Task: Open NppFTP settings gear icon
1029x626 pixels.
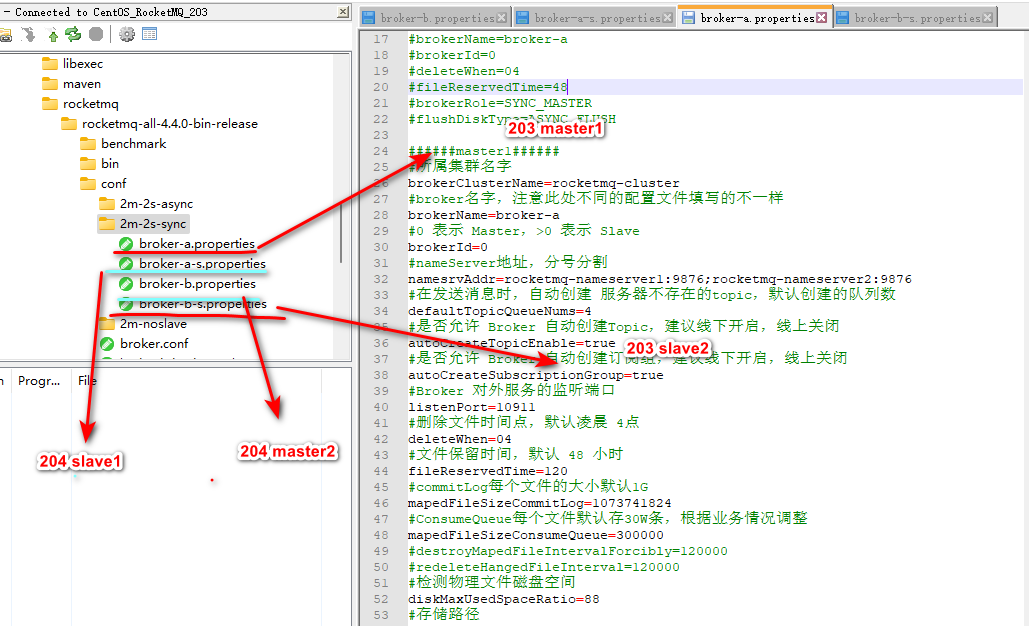Action: (x=127, y=34)
